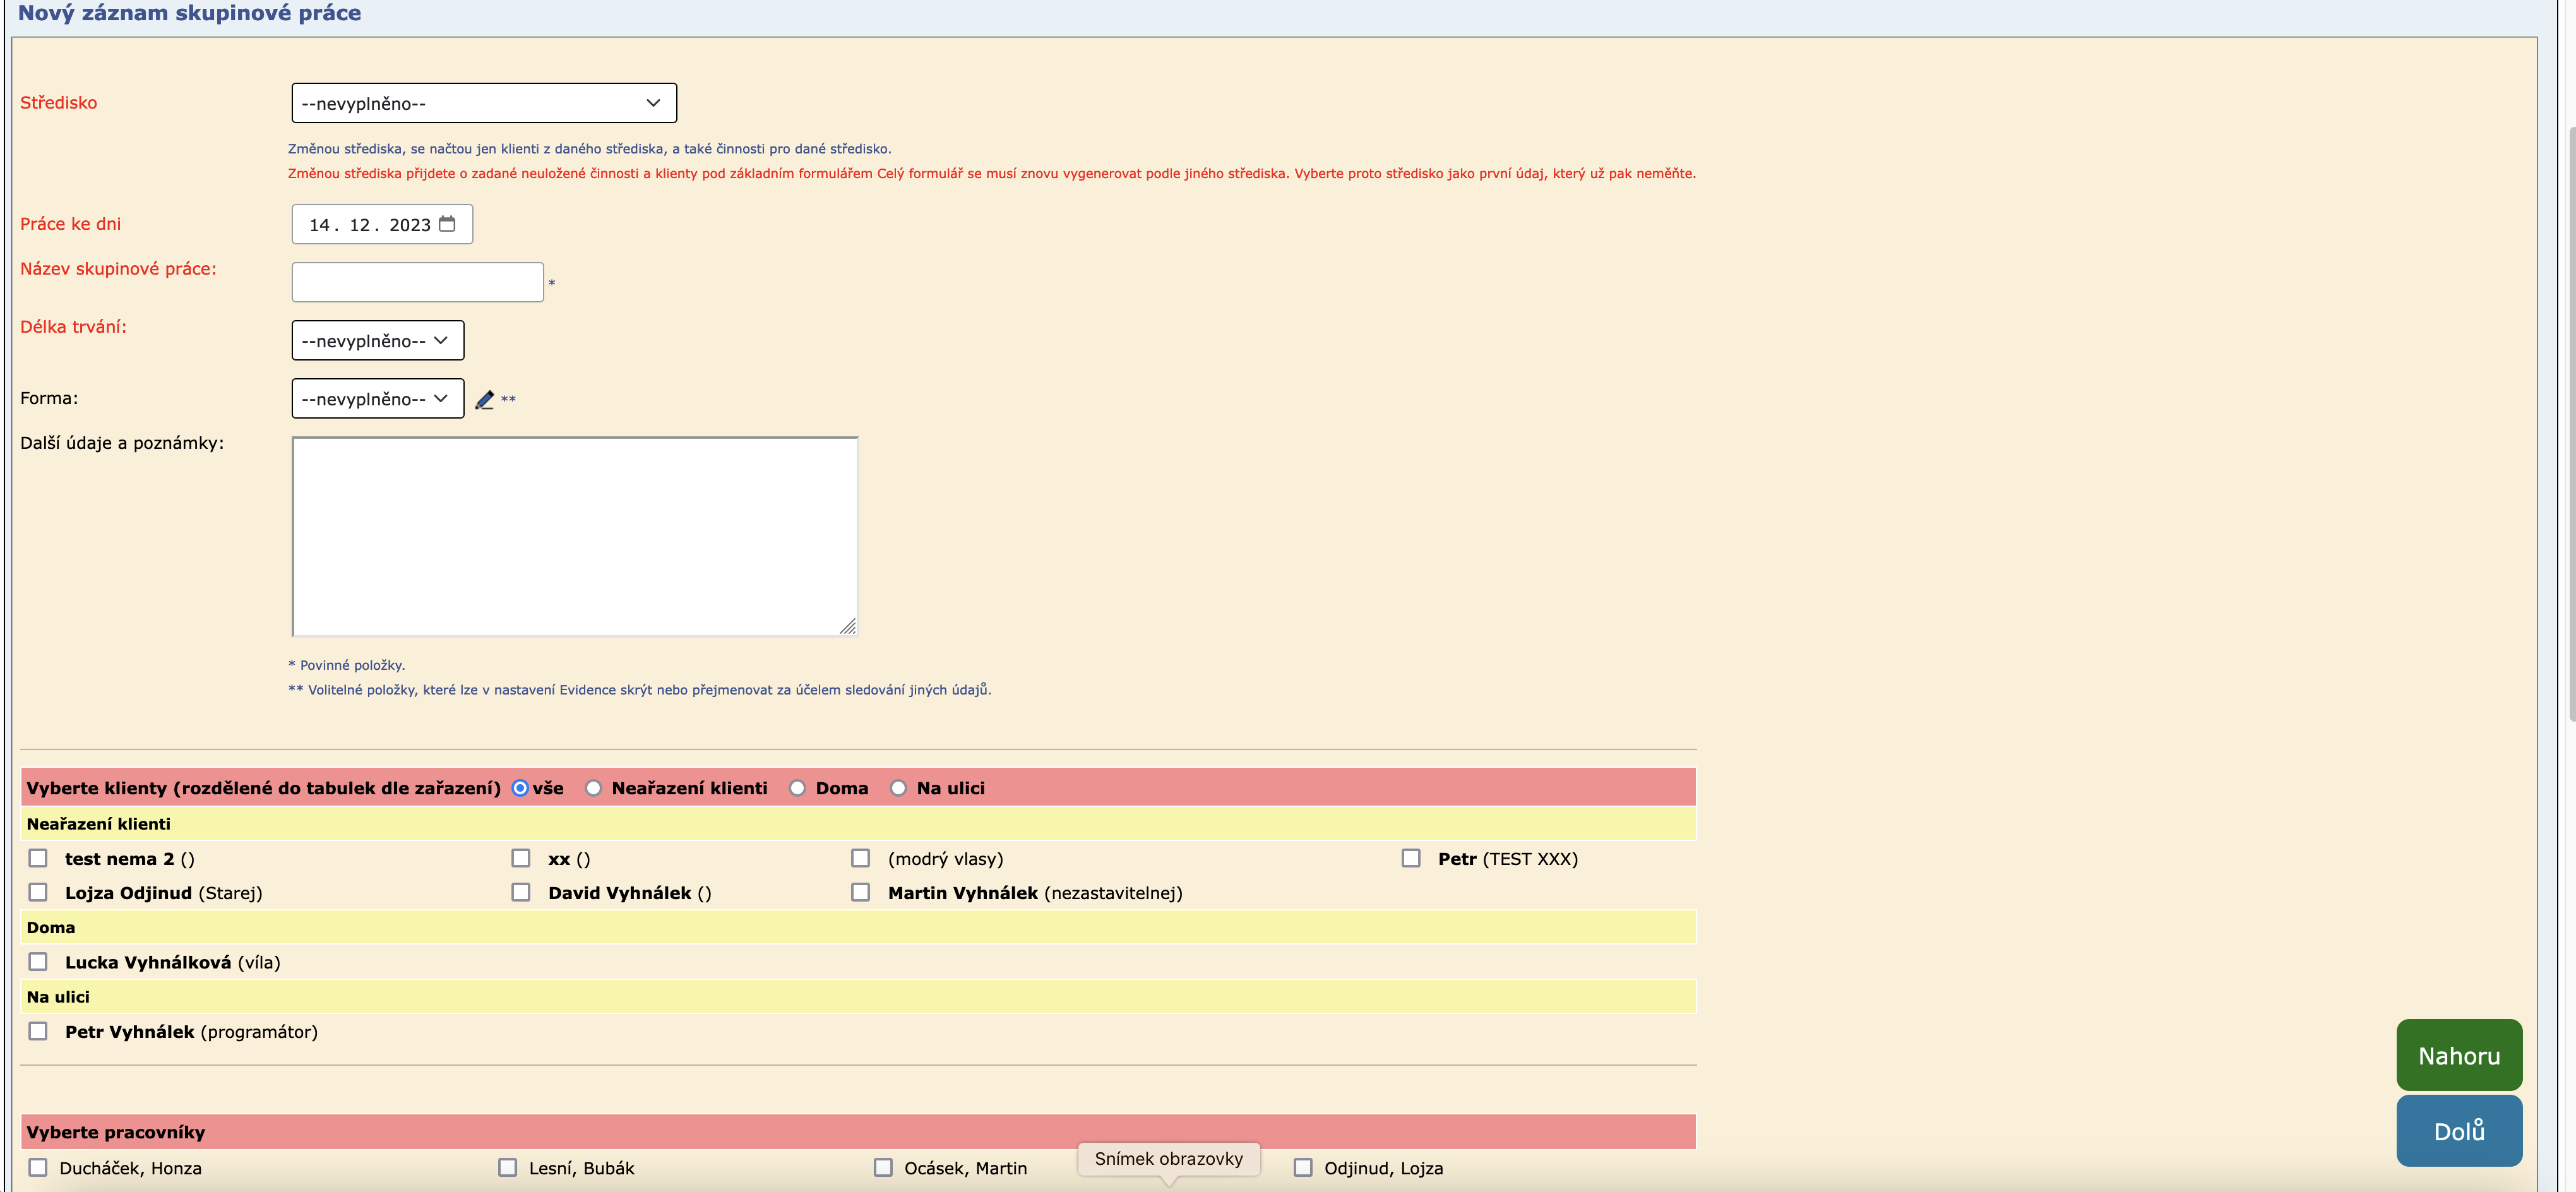Open the Středisko dropdown
The height and width of the screenshot is (1192, 2576).
coord(483,103)
